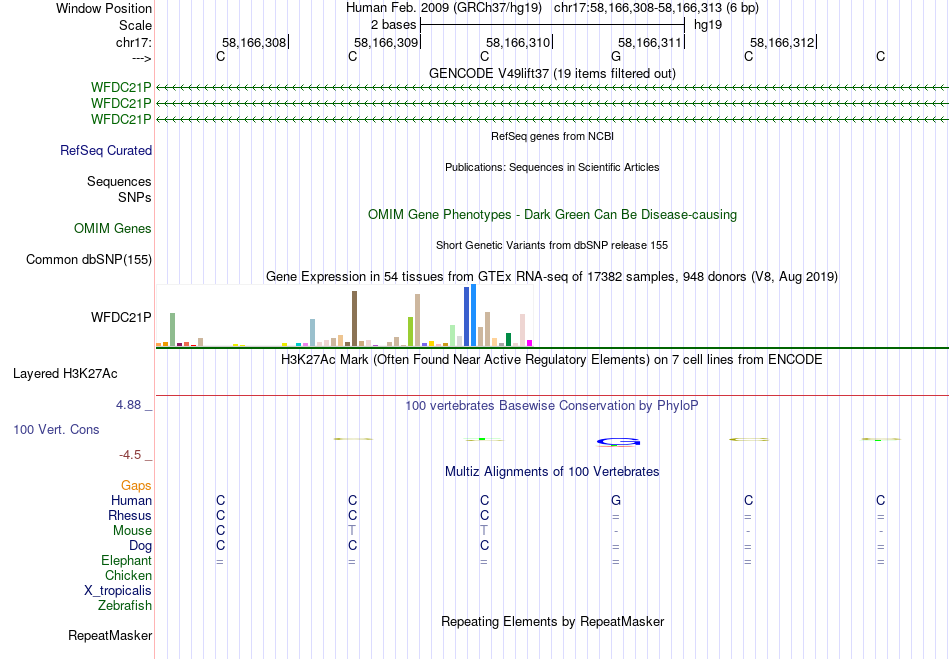Click the horizontal scale bar line
The image size is (950, 659).
[552, 25]
